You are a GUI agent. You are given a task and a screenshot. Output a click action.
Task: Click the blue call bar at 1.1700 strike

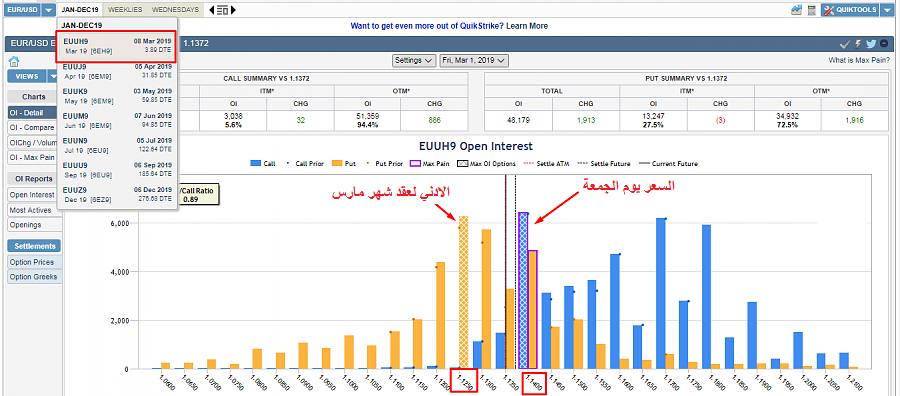point(661,293)
